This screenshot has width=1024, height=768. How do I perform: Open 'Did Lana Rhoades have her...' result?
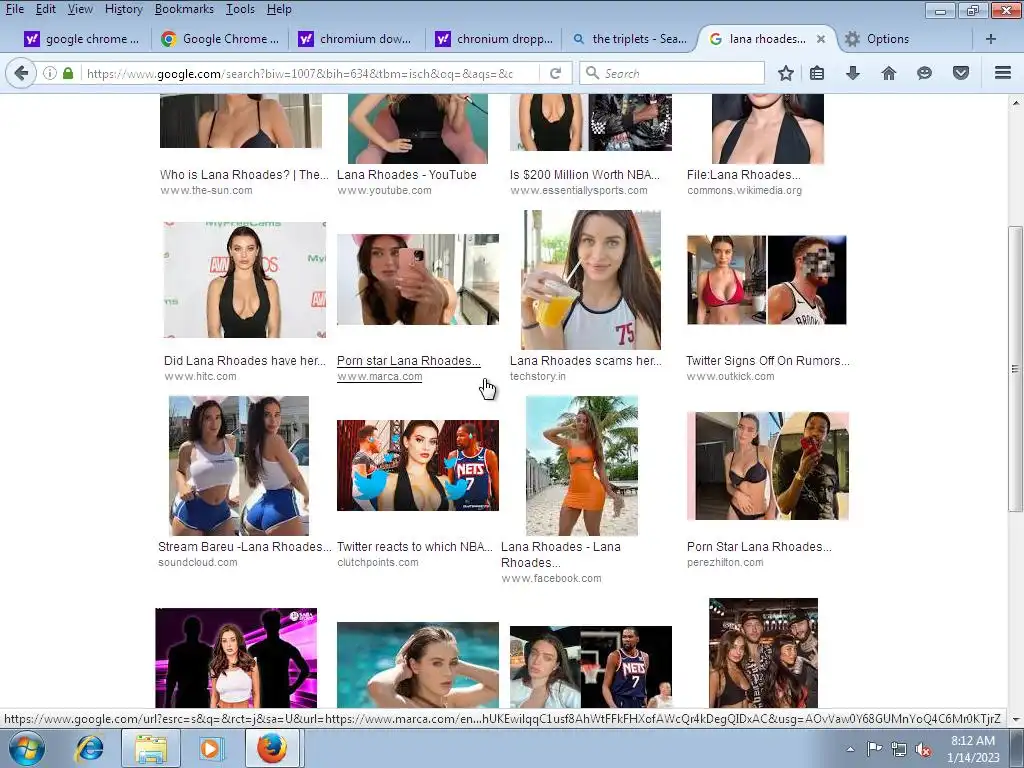point(245,360)
